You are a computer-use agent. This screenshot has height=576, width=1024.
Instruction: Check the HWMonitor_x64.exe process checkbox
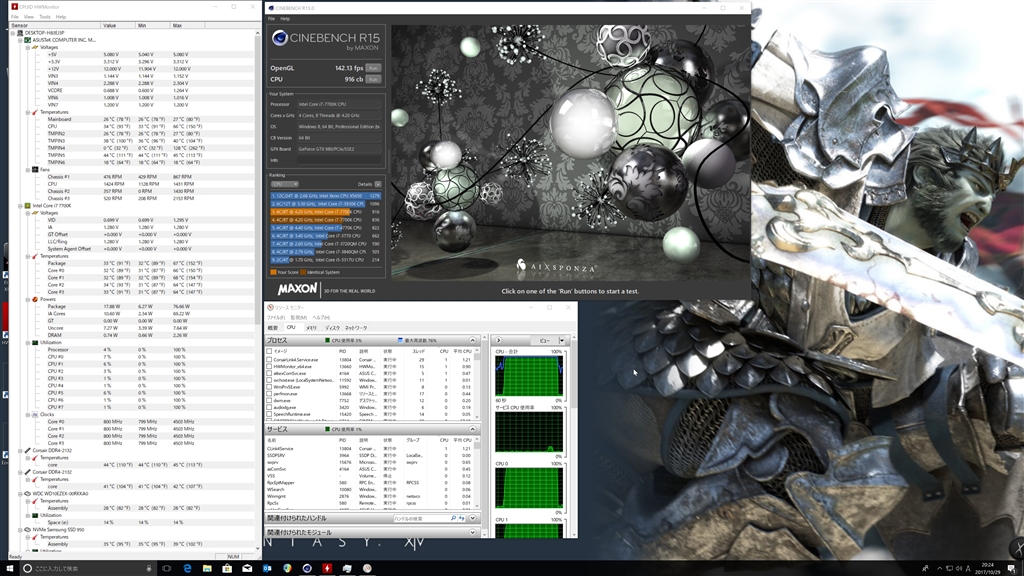[269, 366]
